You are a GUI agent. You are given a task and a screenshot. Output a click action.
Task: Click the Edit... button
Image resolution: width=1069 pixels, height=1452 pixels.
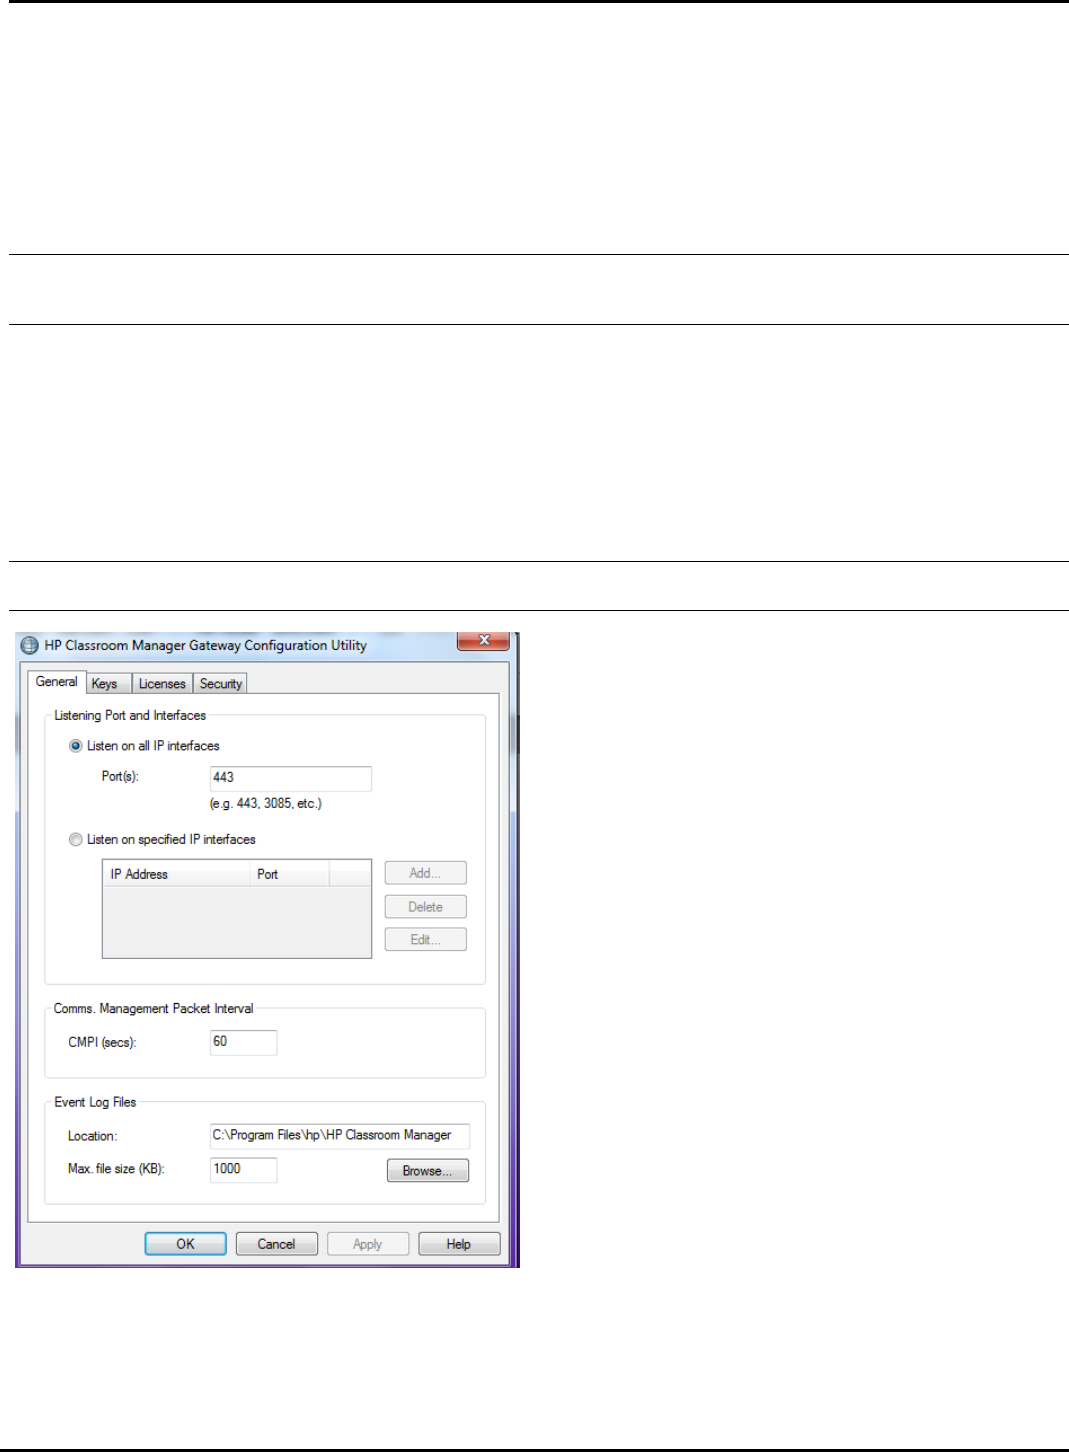tap(426, 940)
